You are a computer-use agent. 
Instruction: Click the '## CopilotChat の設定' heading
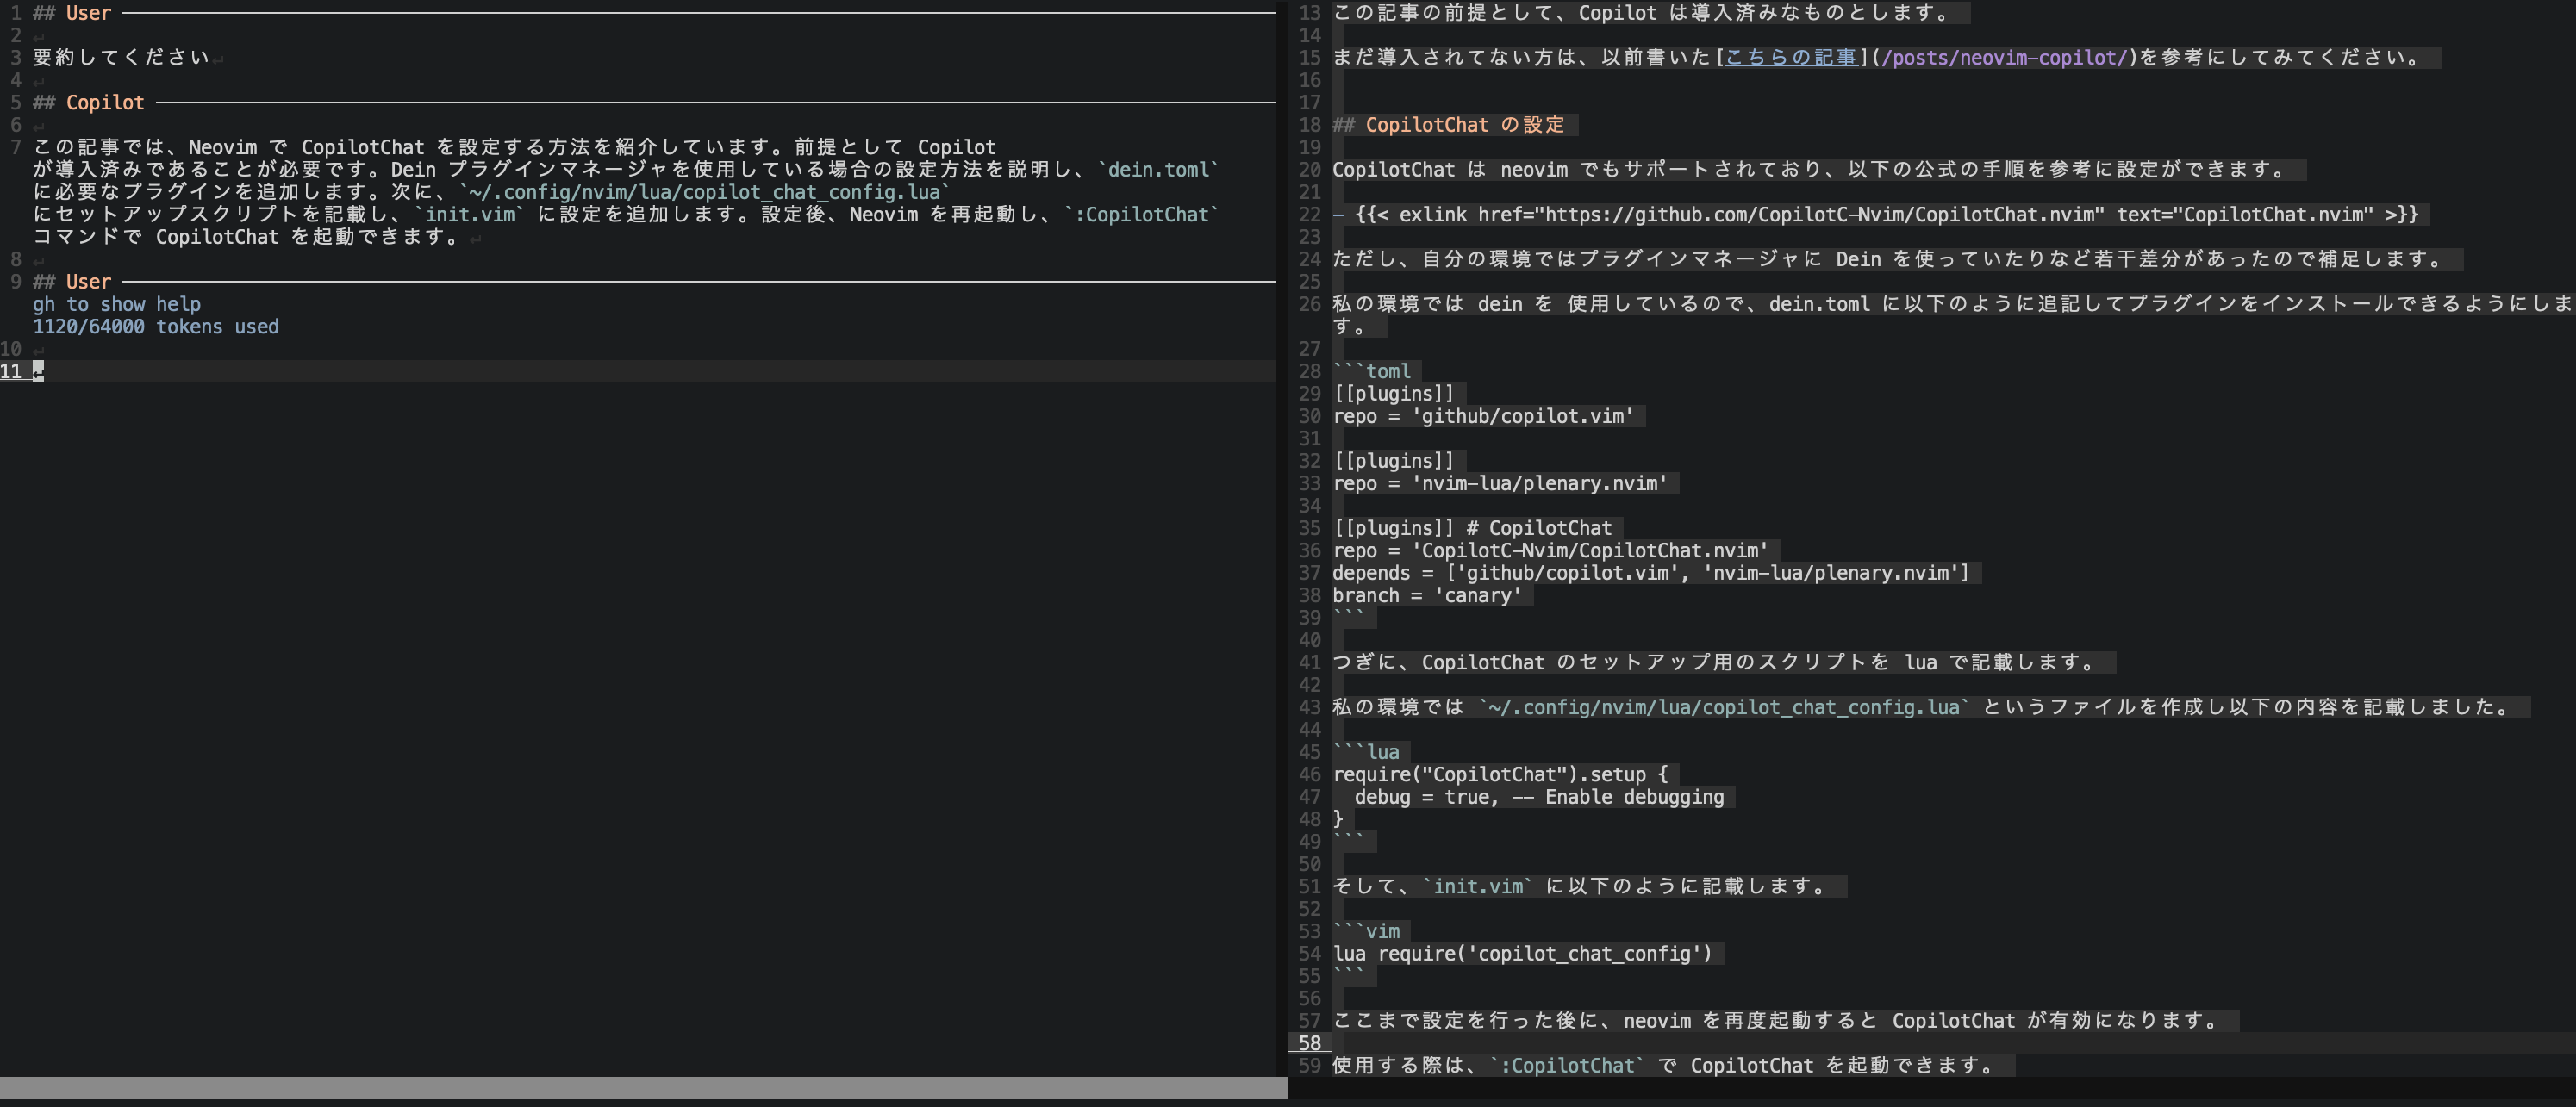[1448, 125]
